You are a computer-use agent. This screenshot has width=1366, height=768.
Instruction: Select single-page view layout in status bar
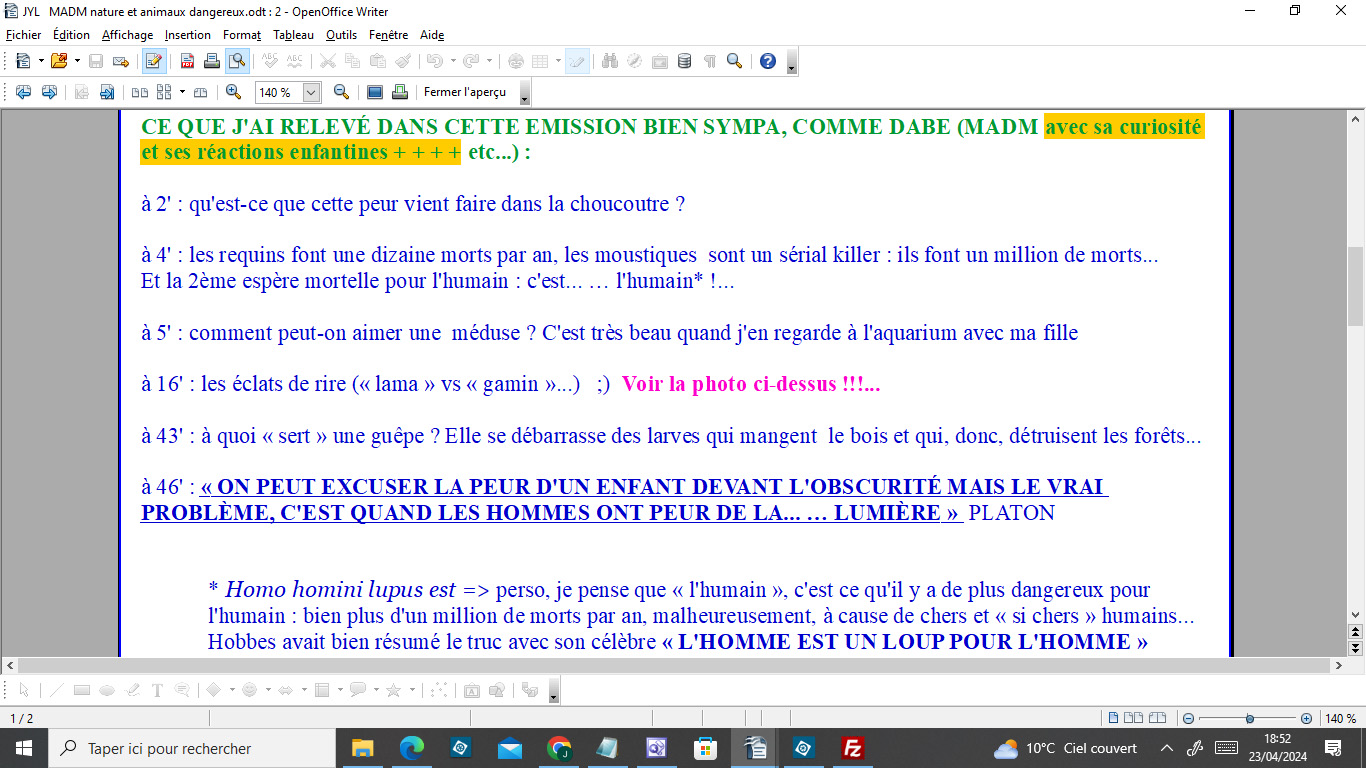click(1113, 718)
